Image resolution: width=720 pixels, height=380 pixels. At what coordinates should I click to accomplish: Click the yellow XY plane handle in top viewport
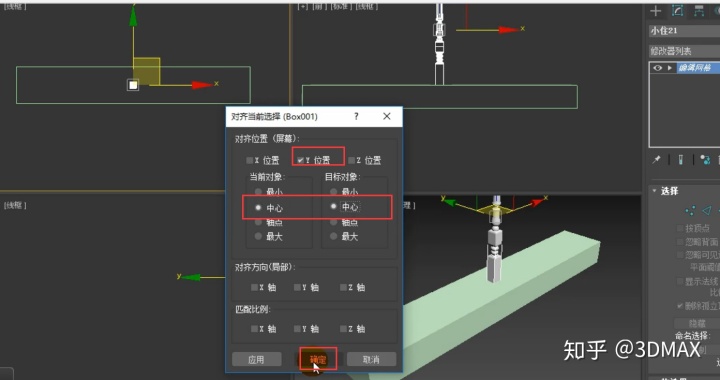146,71
